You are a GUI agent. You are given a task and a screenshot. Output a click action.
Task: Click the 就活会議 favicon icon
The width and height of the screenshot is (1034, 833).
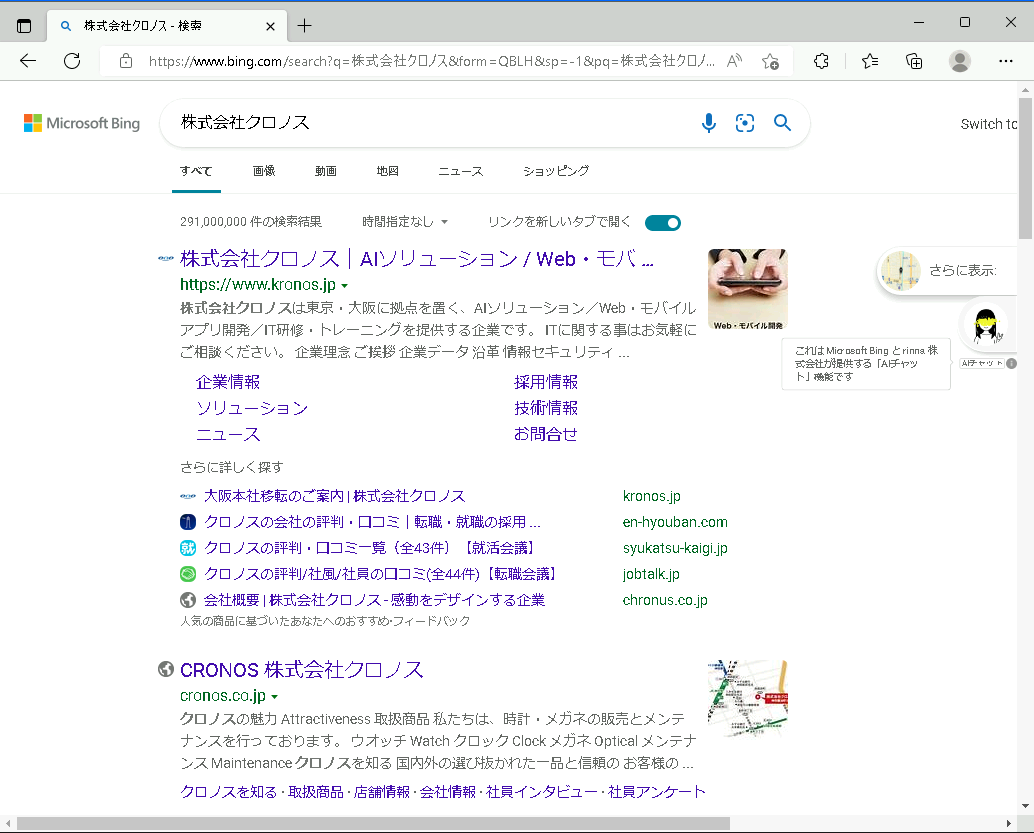click(x=188, y=548)
